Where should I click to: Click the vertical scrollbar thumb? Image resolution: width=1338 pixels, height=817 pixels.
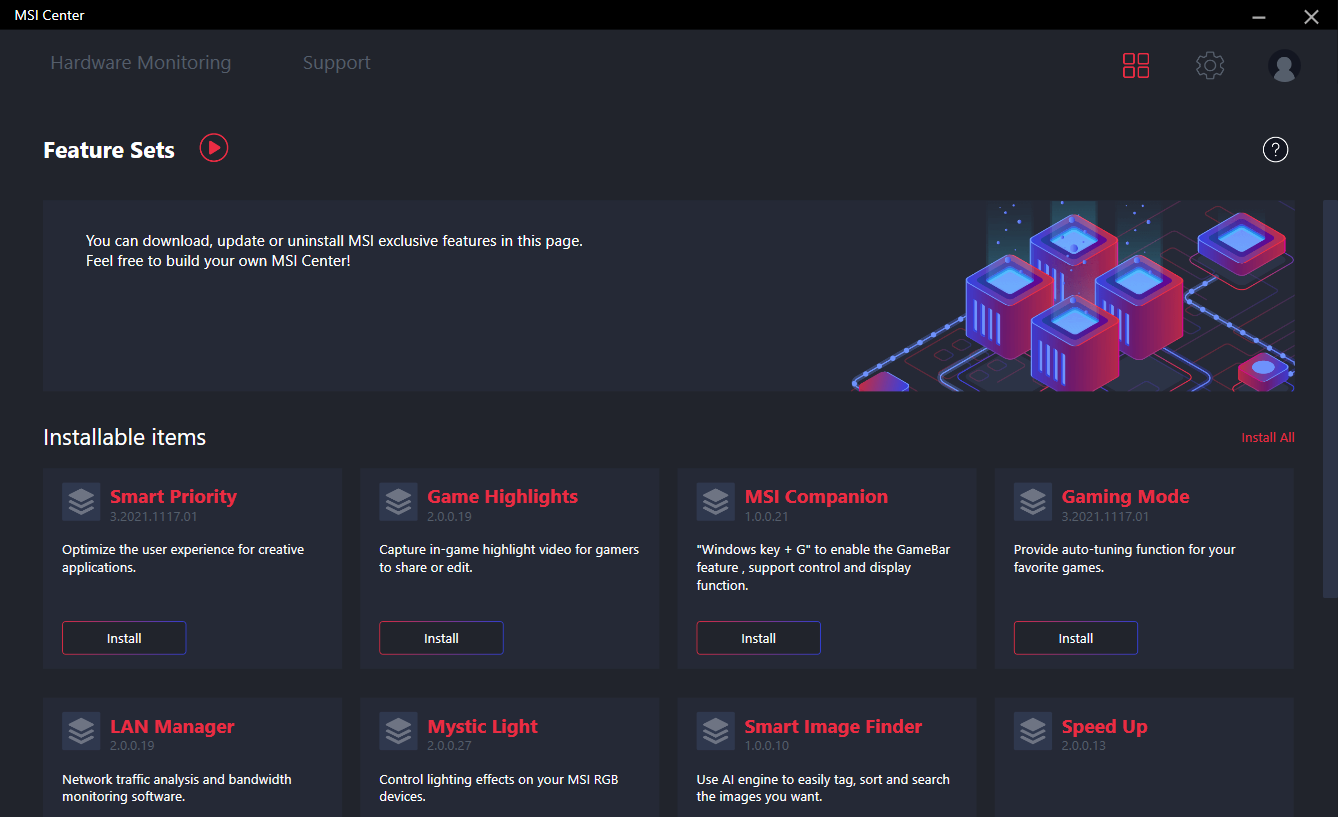(x=1330, y=398)
